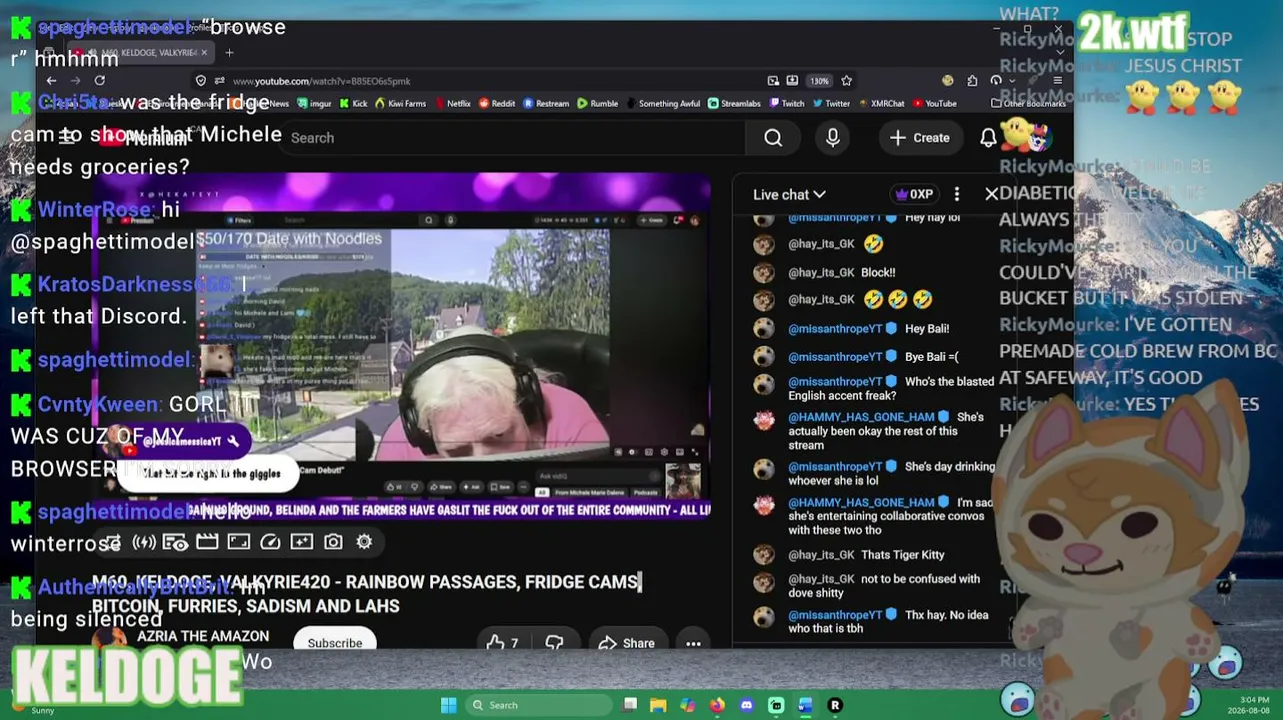Screen dimensions: 1283x720
Task: Open YouTube notifications bell
Action: tap(988, 138)
